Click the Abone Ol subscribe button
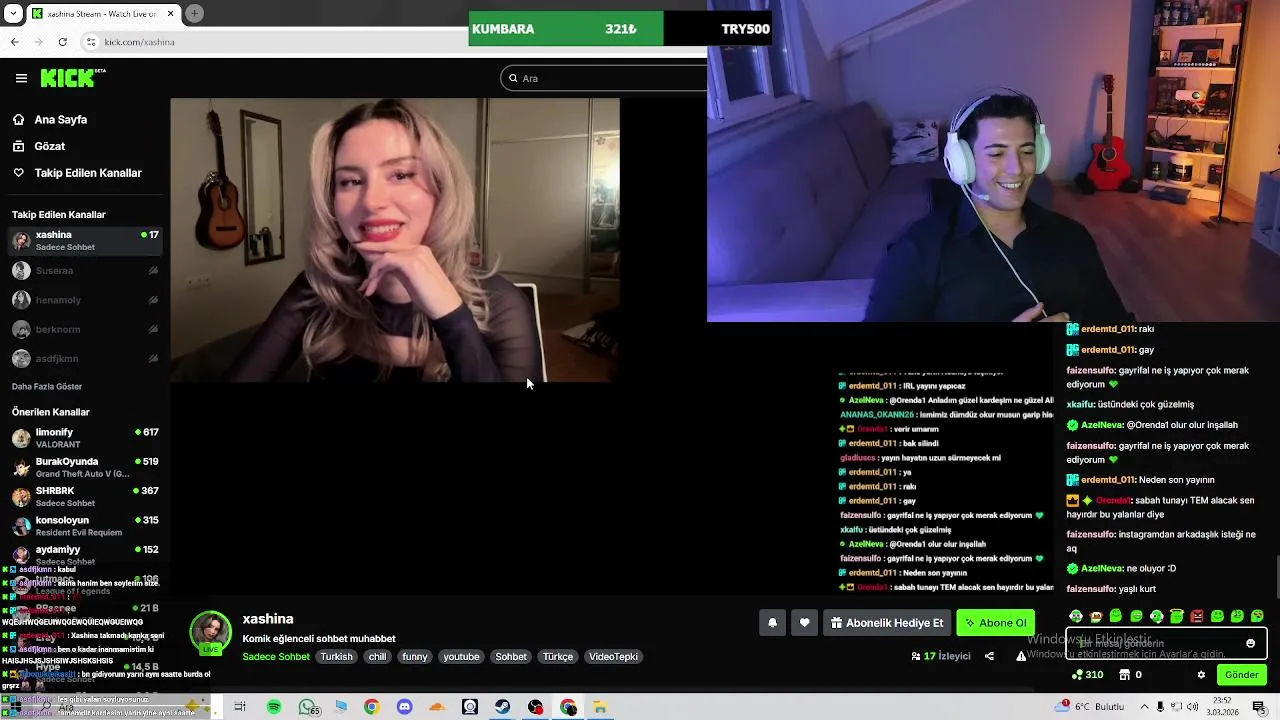1280x720 pixels. (x=995, y=623)
